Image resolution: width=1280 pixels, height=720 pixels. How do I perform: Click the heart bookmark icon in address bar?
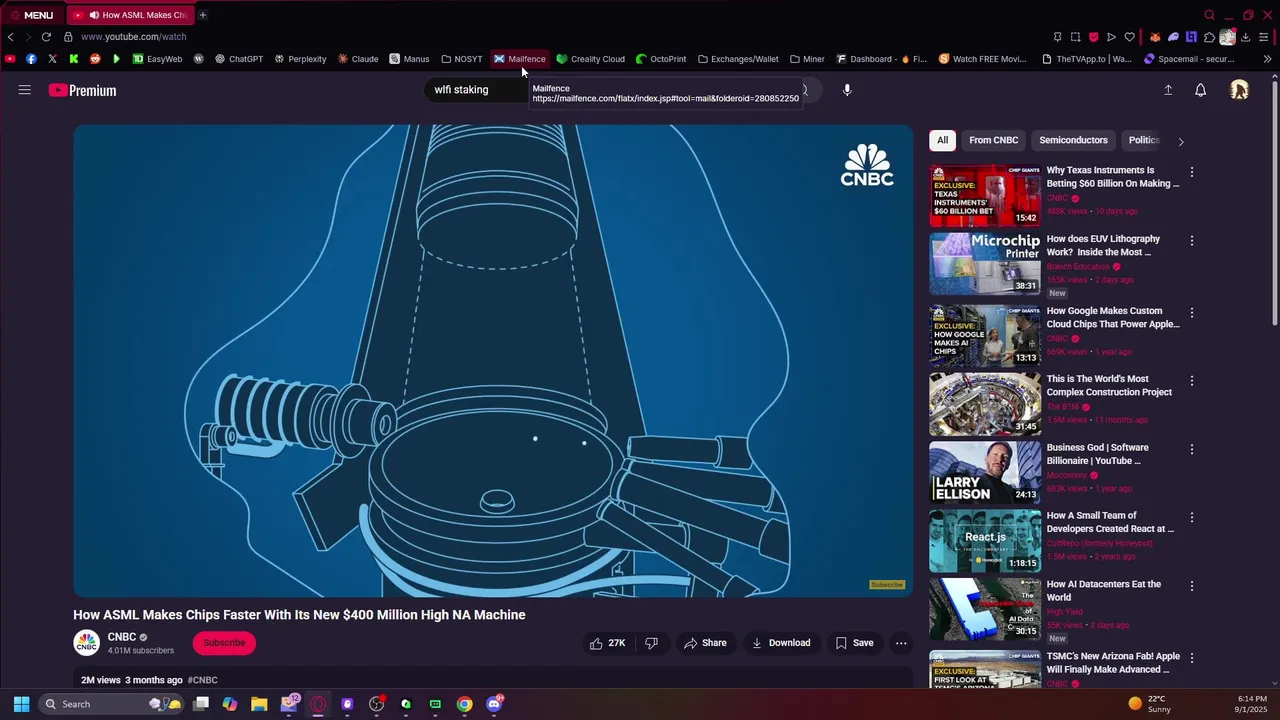pyautogui.click(x=1129, y=37)
